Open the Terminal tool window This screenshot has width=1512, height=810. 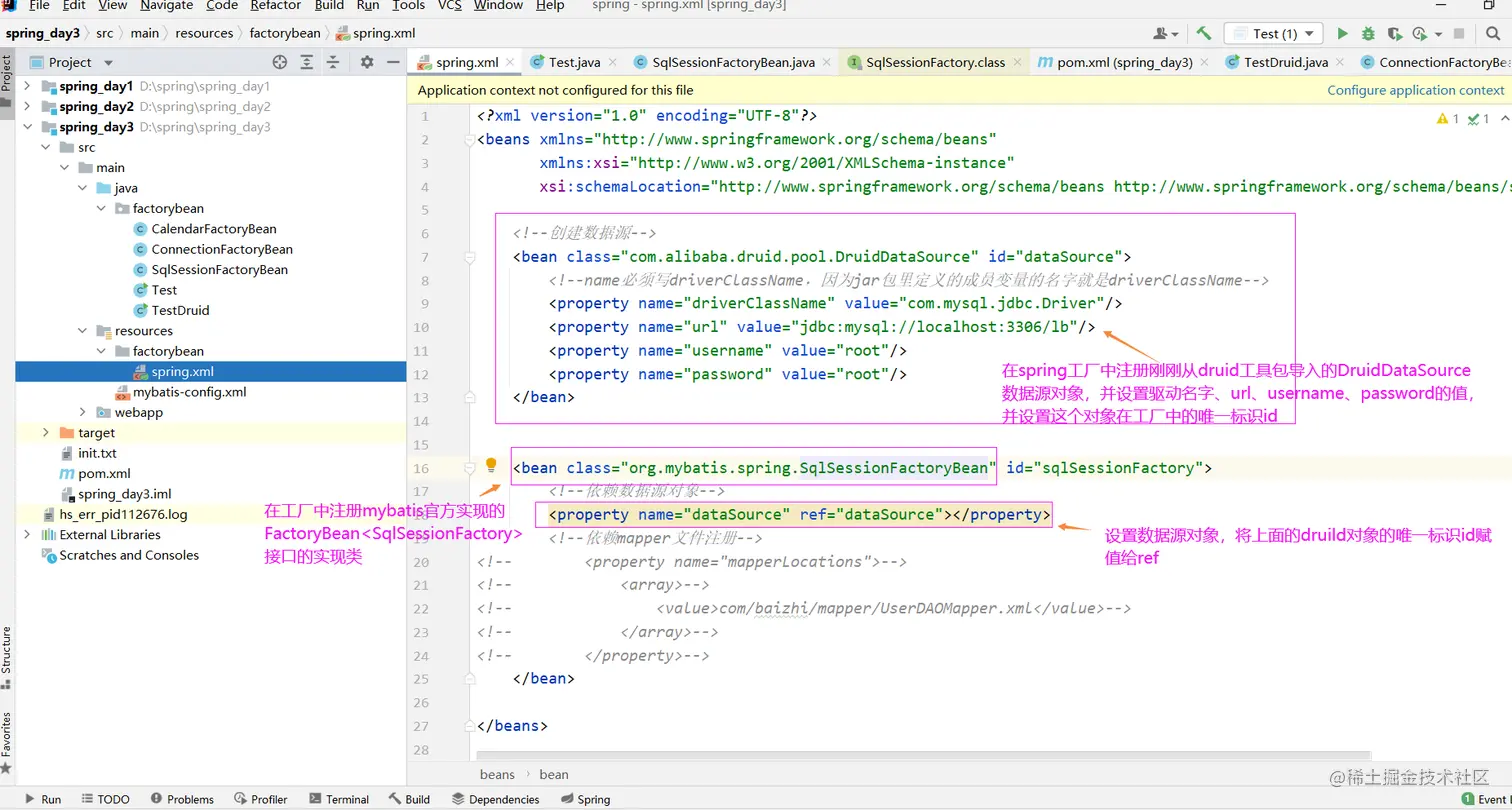(339, 799)
